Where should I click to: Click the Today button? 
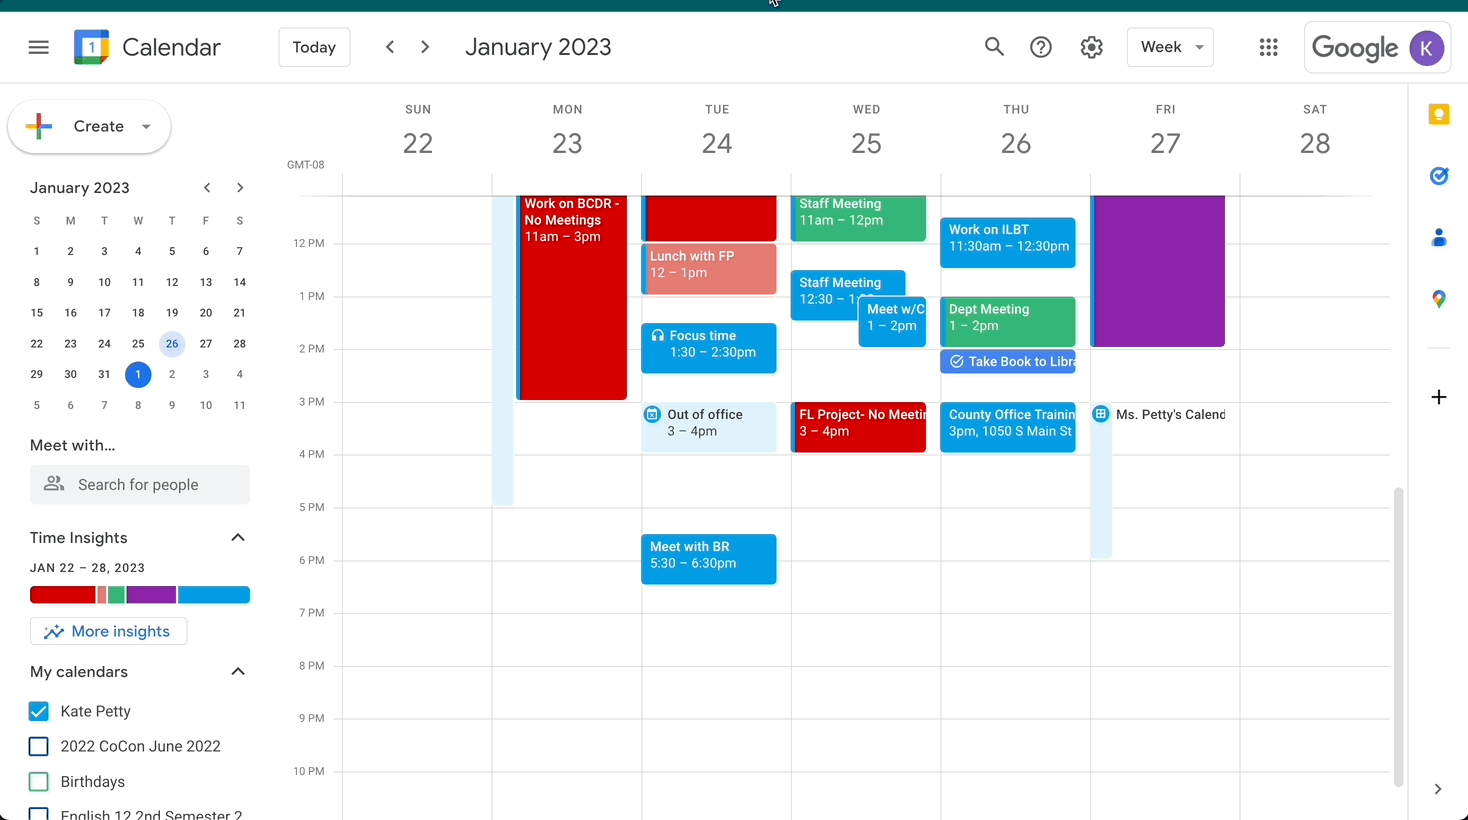click(x=314, y=47)
